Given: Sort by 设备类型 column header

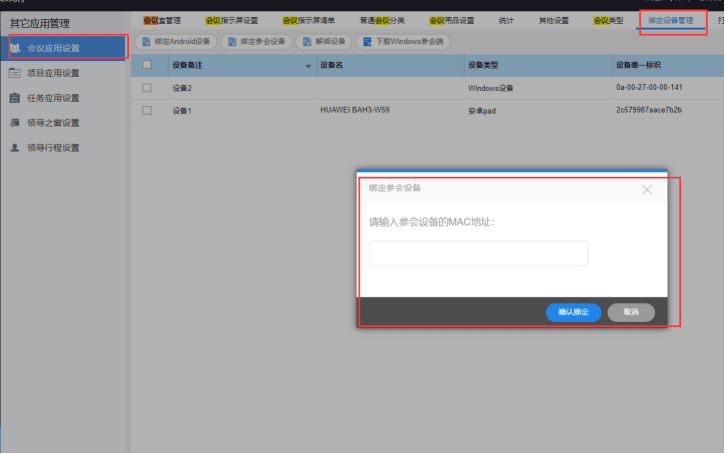Looking at the screenshot, I should [483, 65].
